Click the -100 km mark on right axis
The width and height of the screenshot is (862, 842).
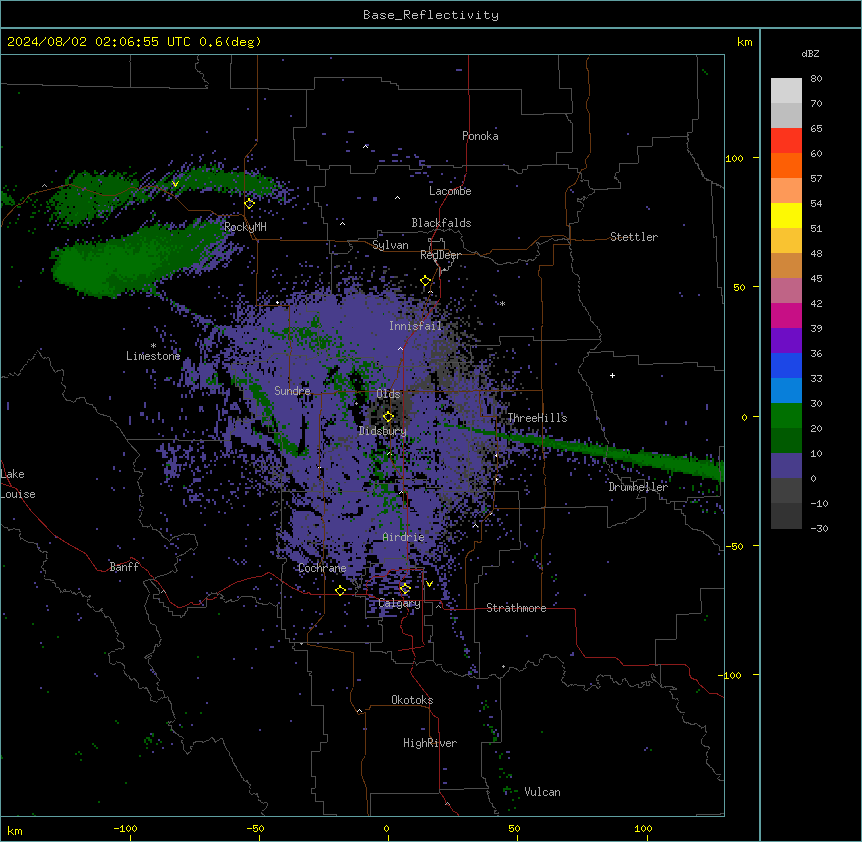click(x=731, y=675)
